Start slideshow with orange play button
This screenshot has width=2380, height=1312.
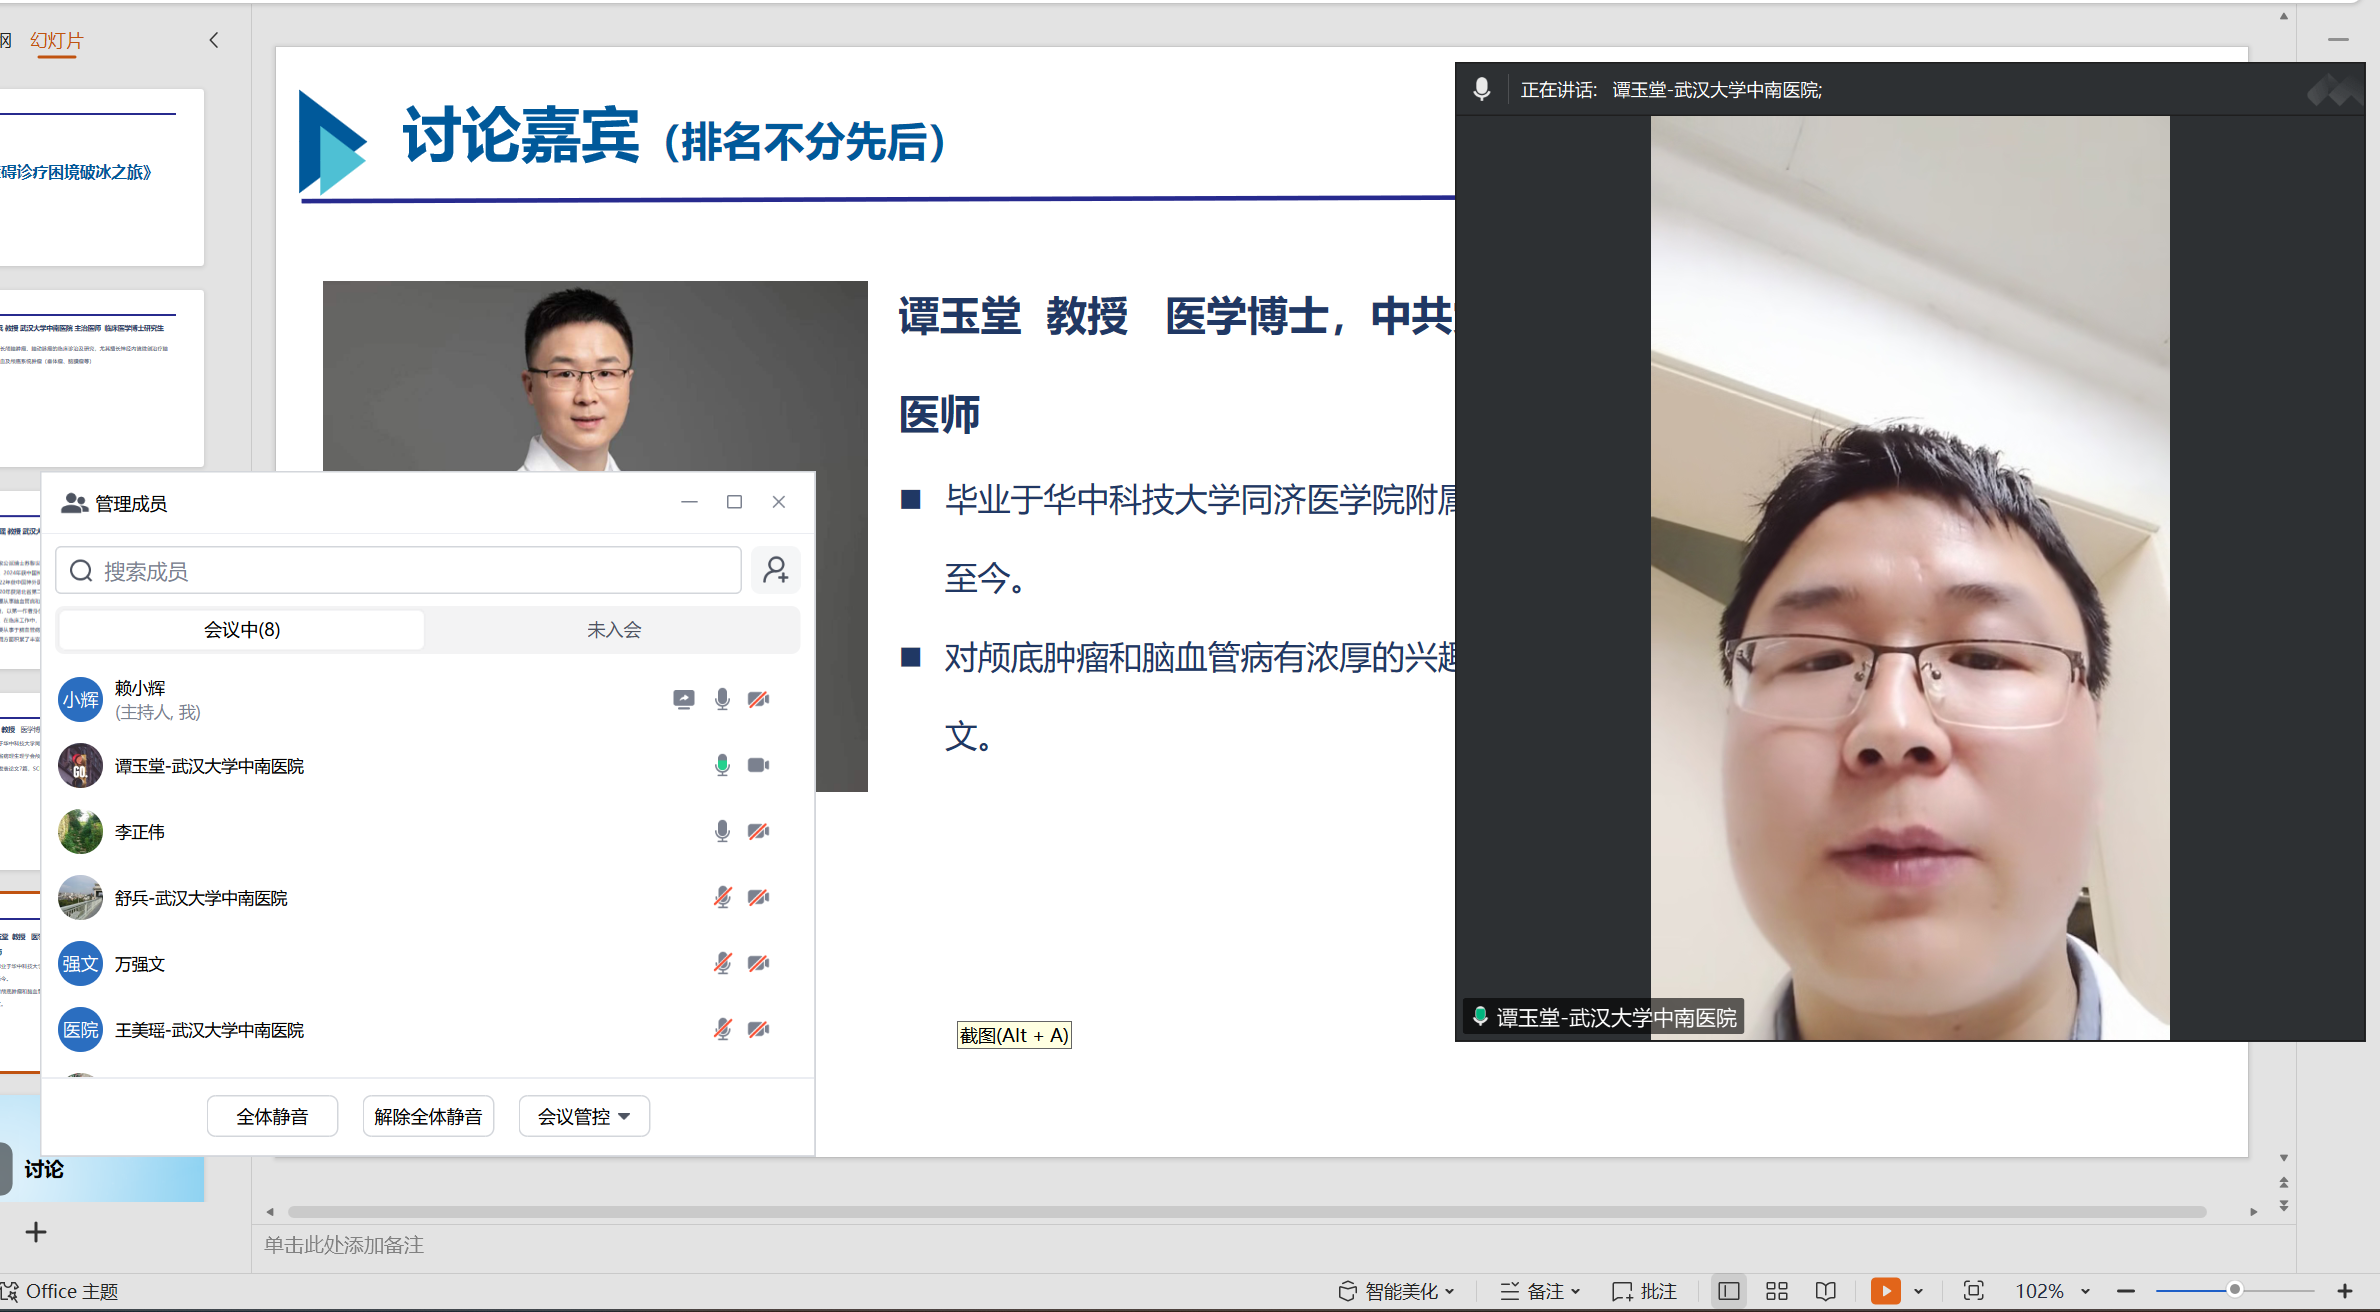click(1886, 1291)
